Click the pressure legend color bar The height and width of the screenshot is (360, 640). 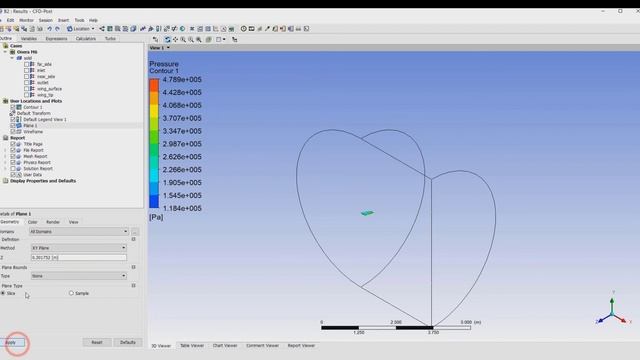(154, 144)
